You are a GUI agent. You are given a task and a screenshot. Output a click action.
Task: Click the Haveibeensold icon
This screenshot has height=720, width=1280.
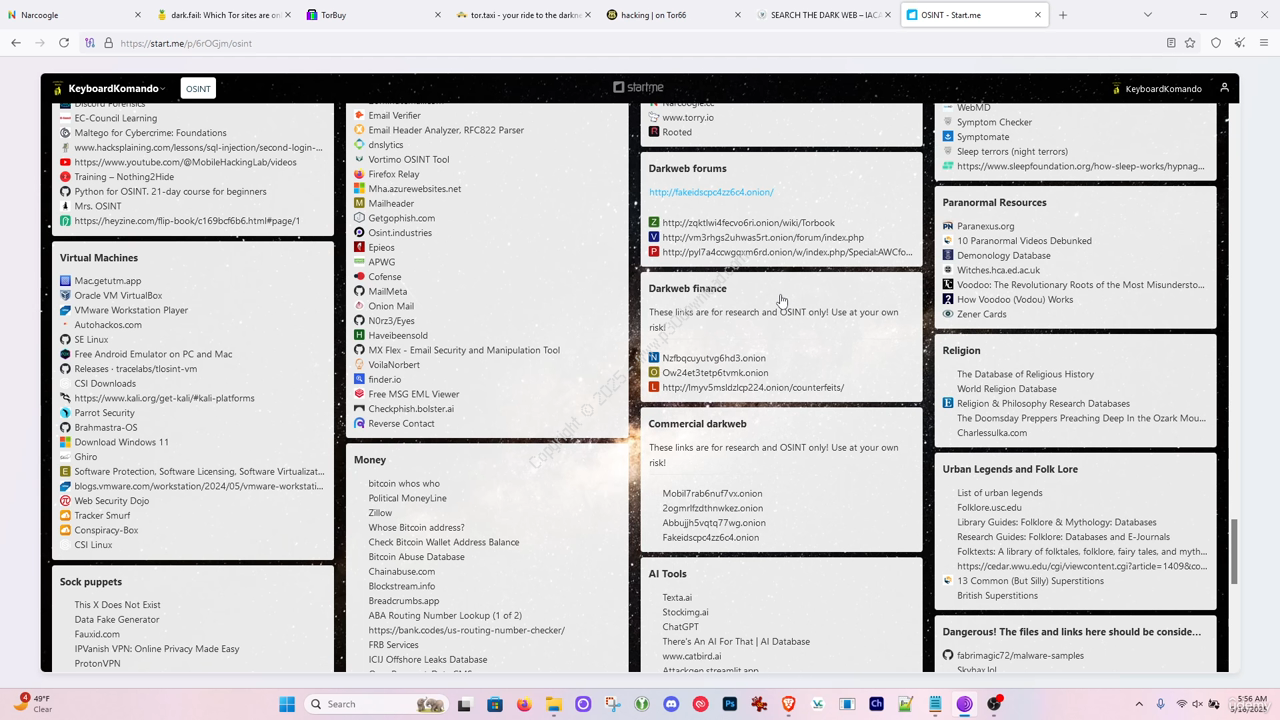coord(359,336)
